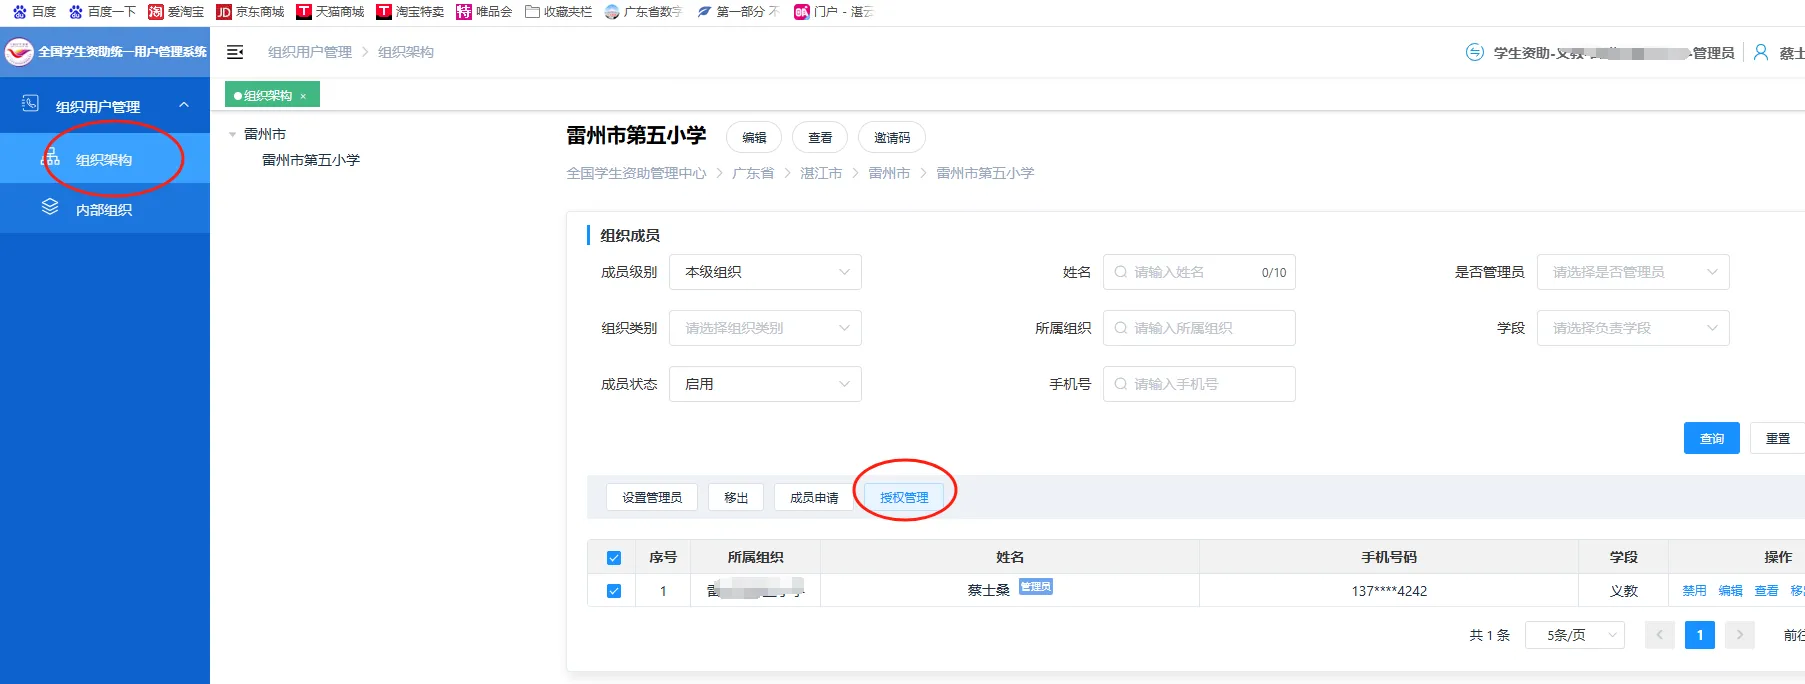Uncheck the row 1 member checkbox
The image size is (1805, 684).
pos(614,591)
